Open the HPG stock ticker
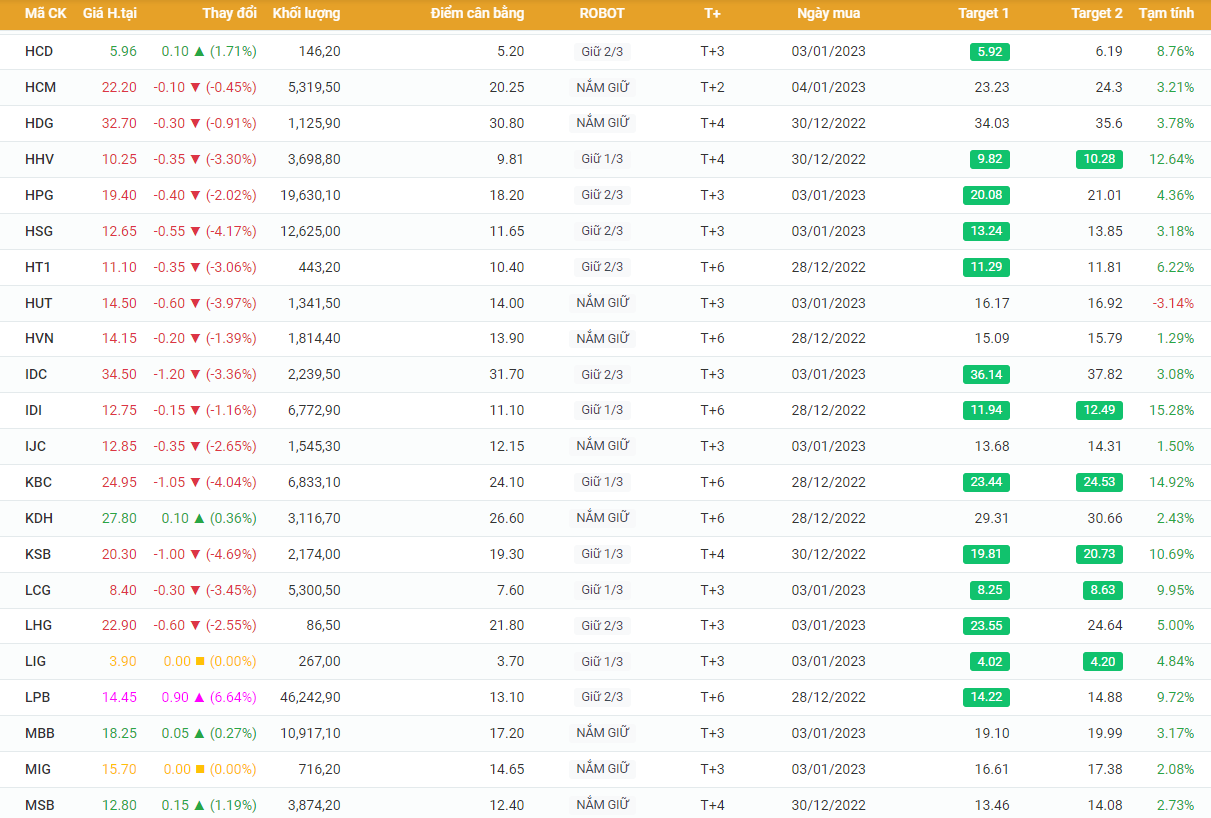1211x818 pixels. point(39,195)
